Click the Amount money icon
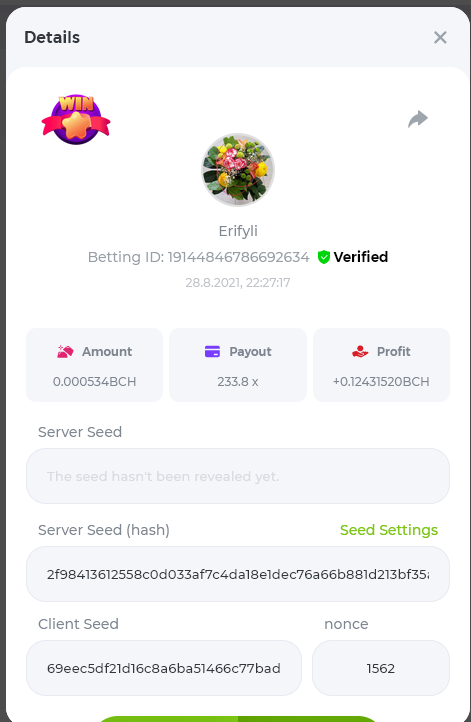 pos(65,352)
